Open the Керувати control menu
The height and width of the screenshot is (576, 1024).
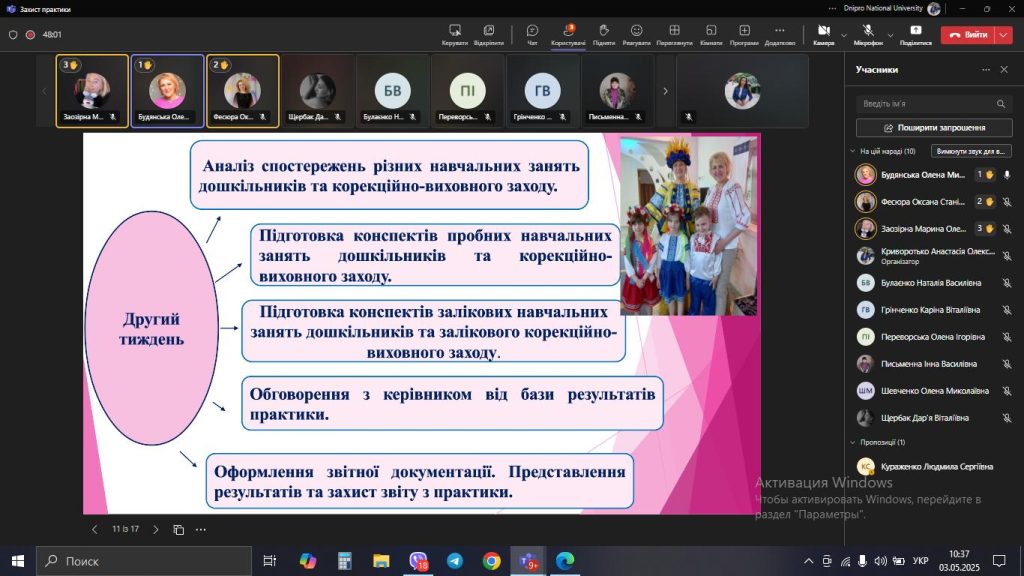(455, 35)
